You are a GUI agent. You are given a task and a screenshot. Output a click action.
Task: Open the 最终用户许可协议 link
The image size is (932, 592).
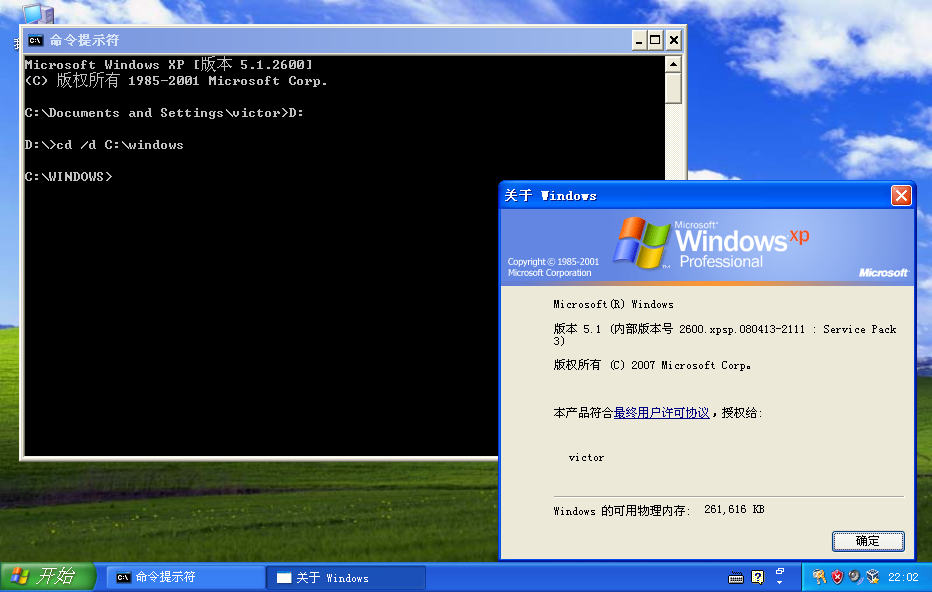click(x=662, y=412)
